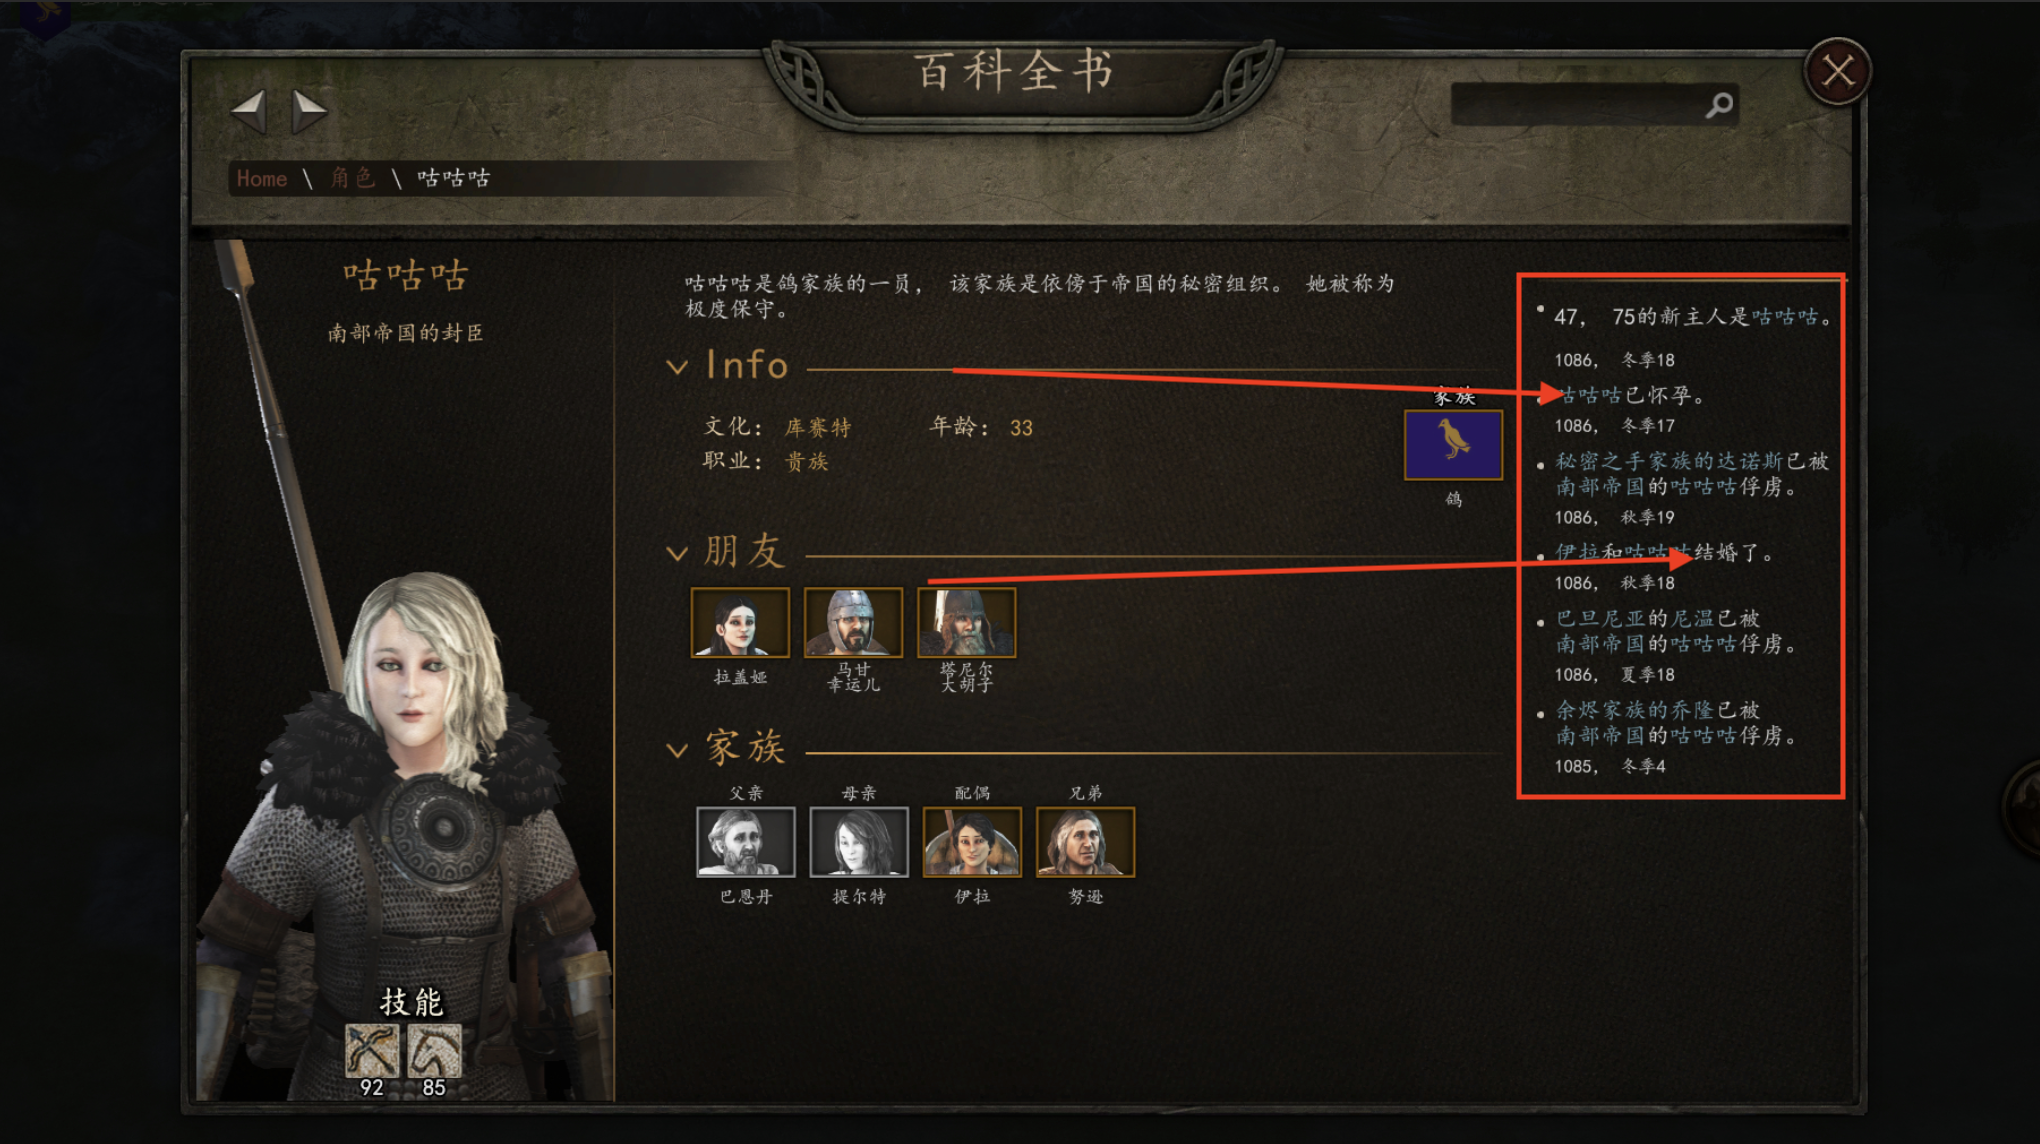
Task: Open friend portrait 马甘 幸运儿
Action: [853, 622]
